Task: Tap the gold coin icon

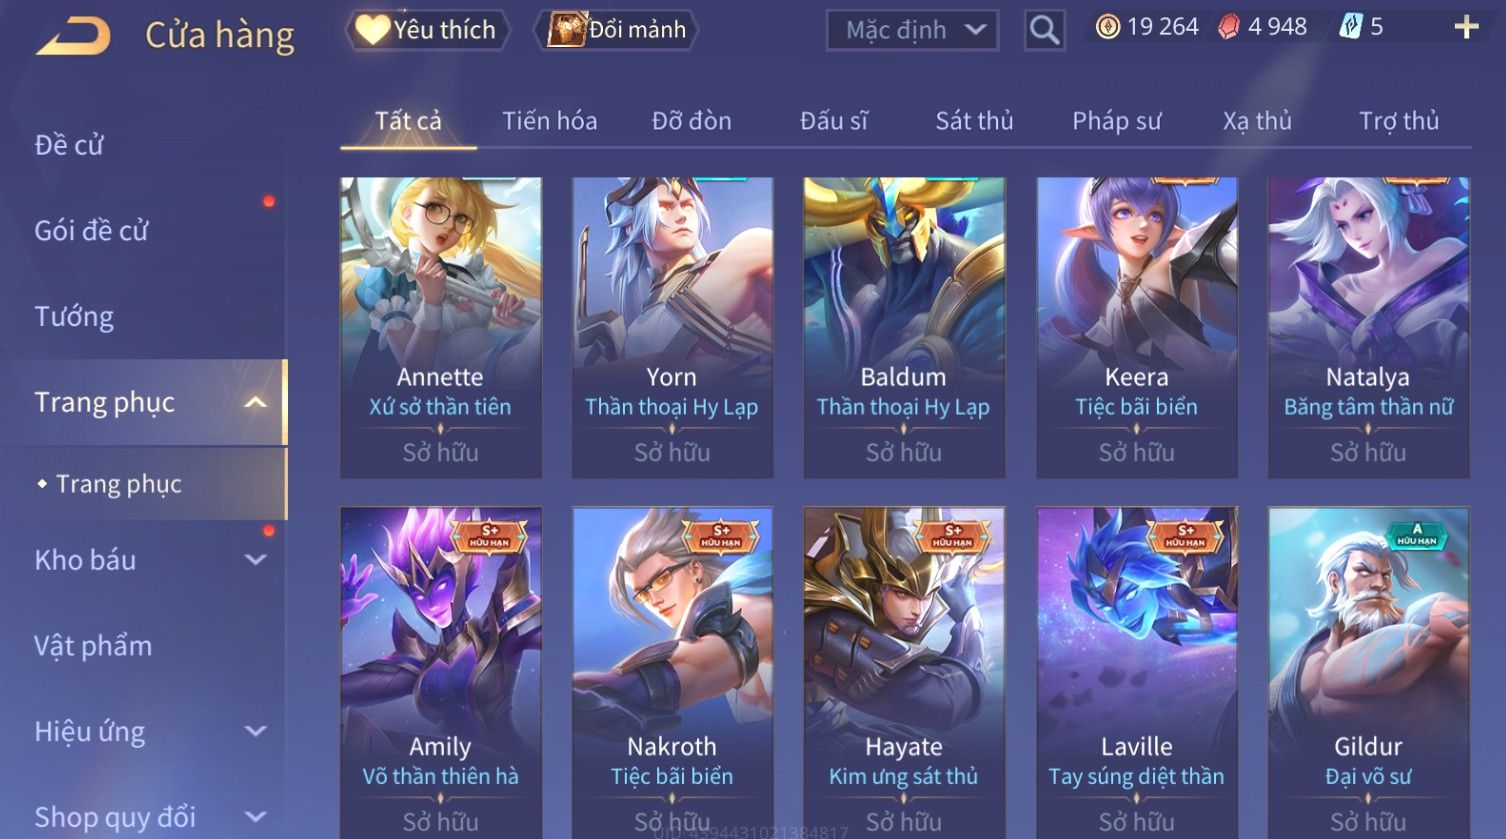Action: (x=1107, y=27)
